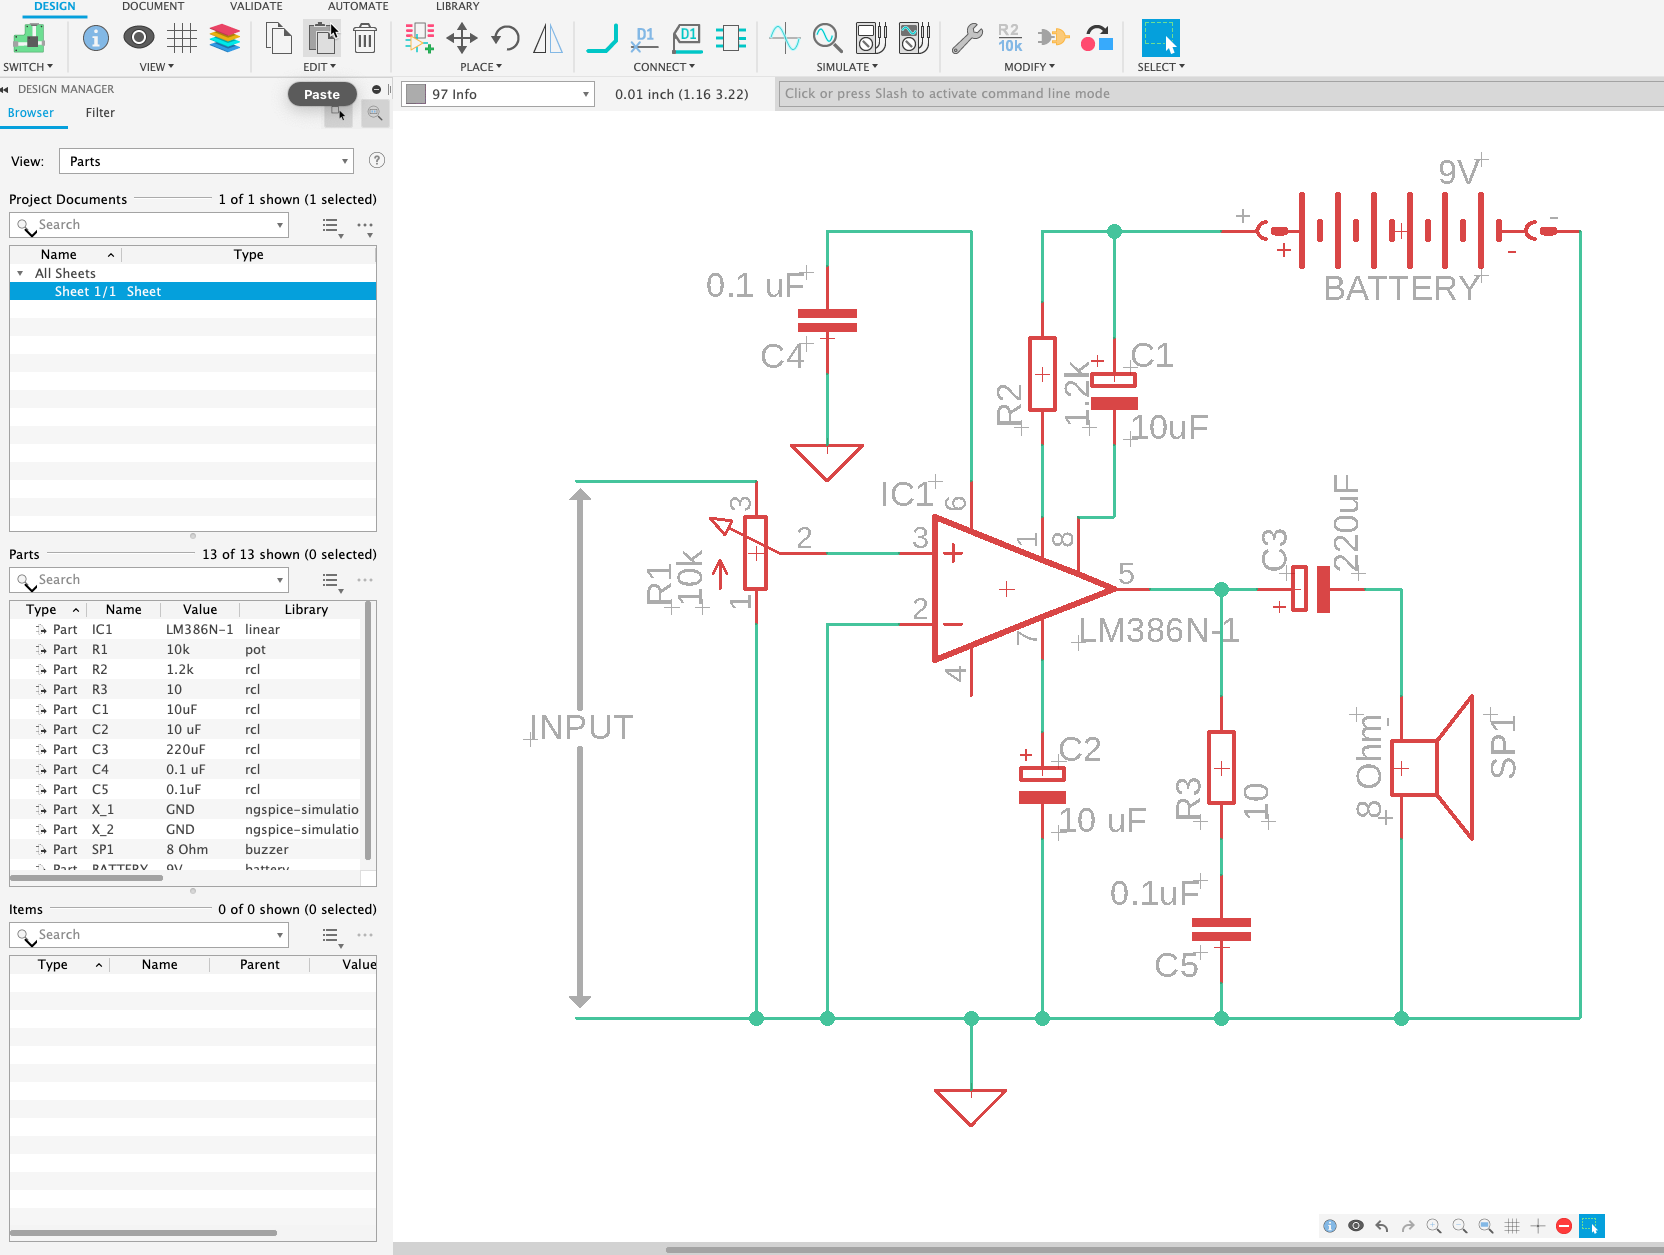The height and width of the screenshot is (1255, 1664).
Task: Select the Net wire tool under Connect
Action: (601, 38)
